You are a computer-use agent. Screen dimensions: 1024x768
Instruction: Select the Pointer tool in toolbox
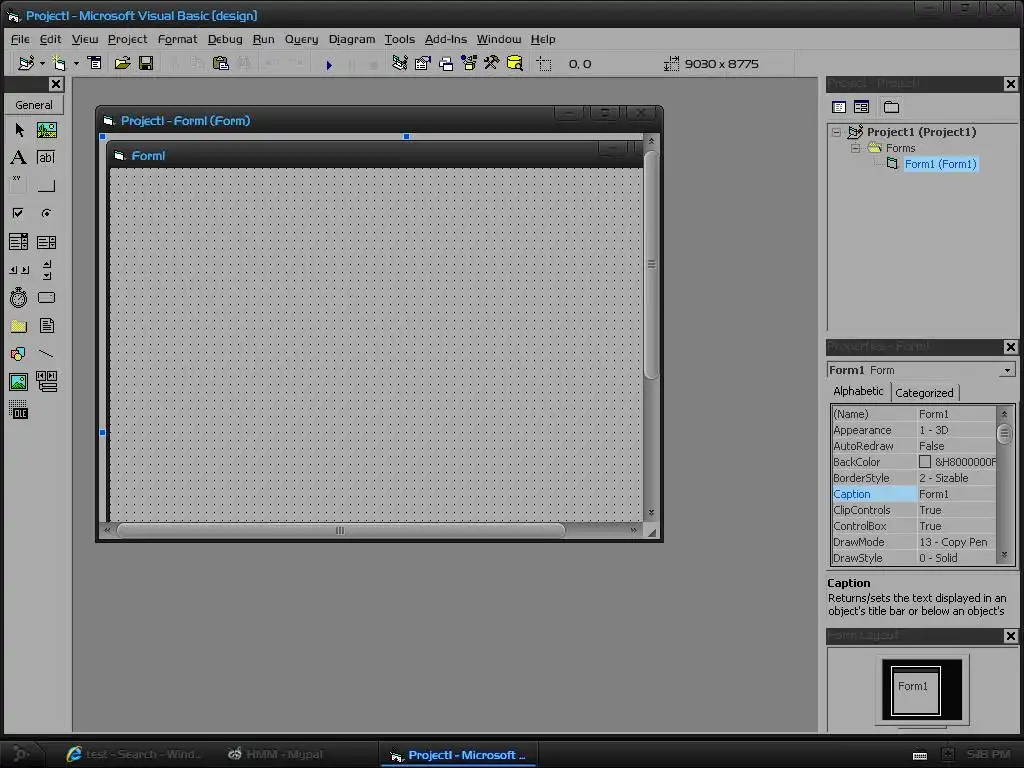19,130
